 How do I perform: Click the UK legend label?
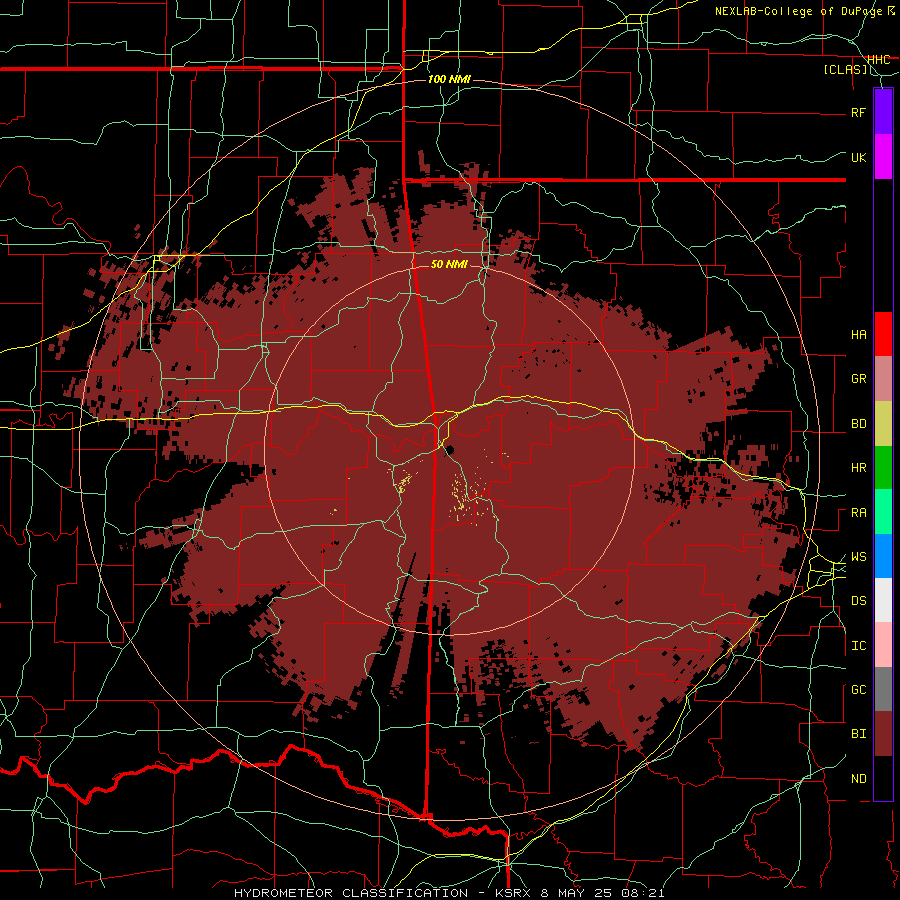pyautogui.click(x=858, y=157)
